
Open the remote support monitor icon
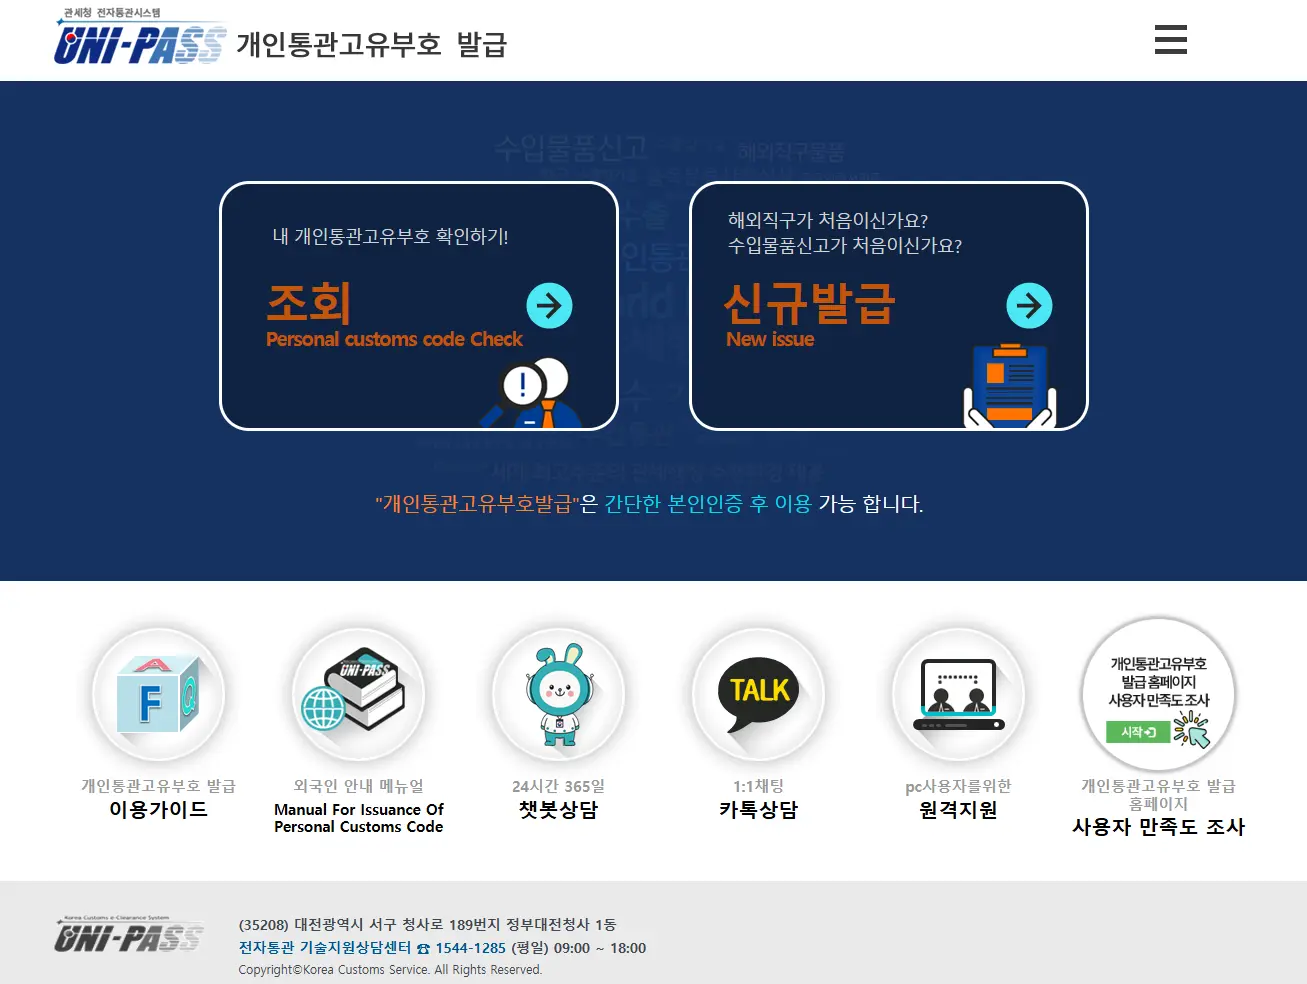(x=958, y=694)
